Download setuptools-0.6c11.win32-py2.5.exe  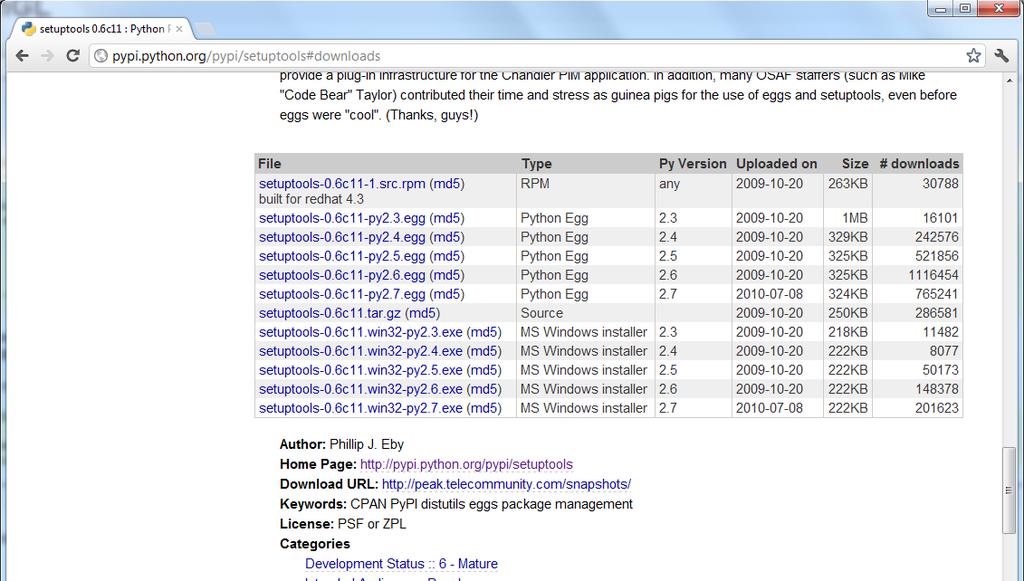360,369
